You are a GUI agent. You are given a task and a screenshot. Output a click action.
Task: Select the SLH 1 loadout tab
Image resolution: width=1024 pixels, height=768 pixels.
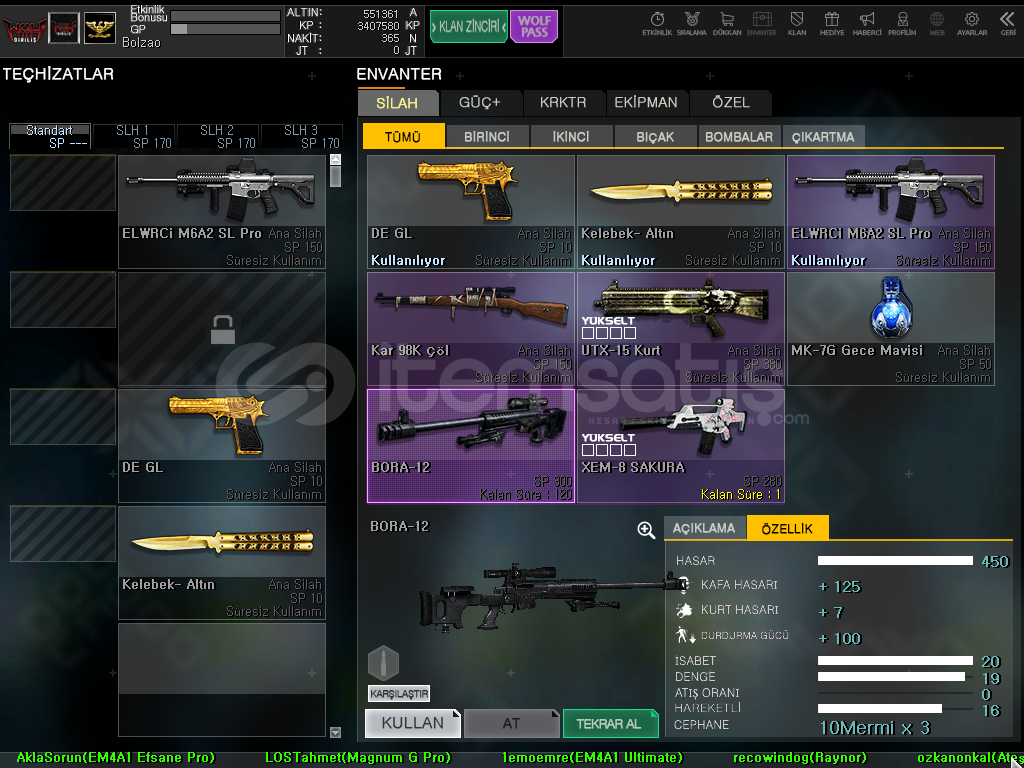[x=134, y=136]
